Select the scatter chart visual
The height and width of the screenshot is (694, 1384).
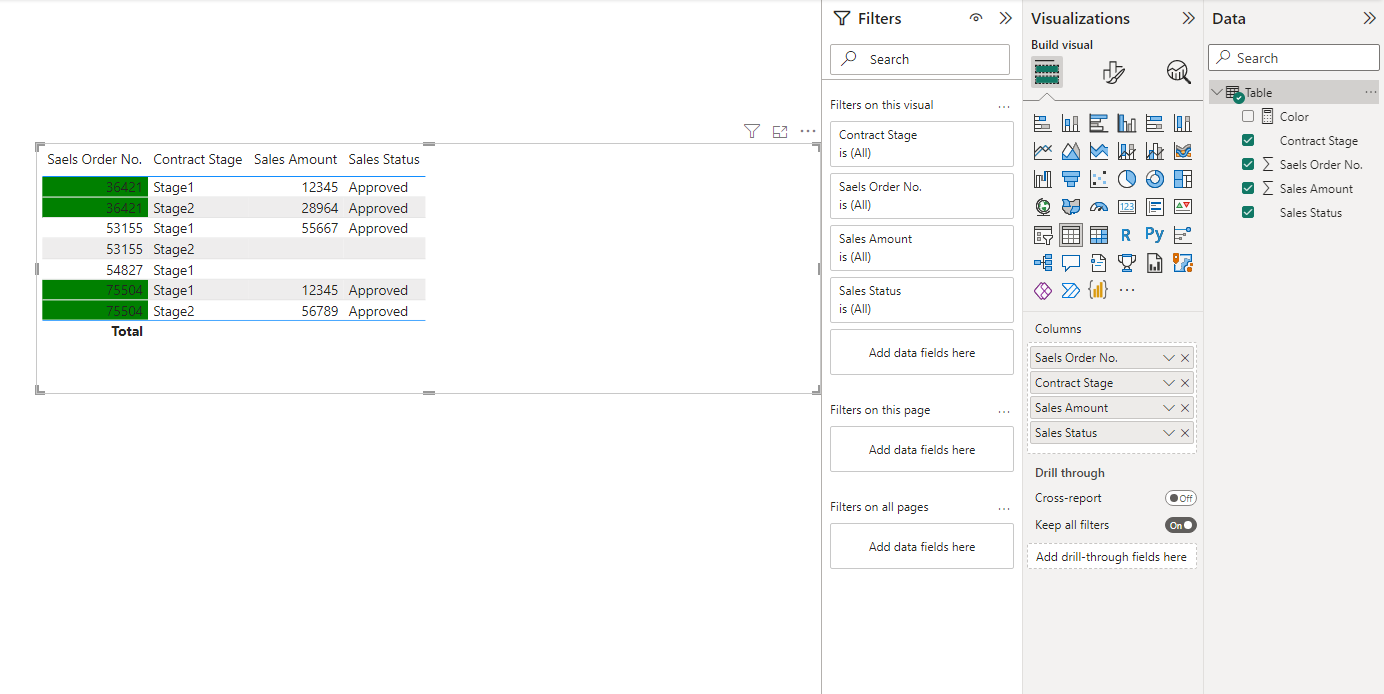tap(1099, 180)
